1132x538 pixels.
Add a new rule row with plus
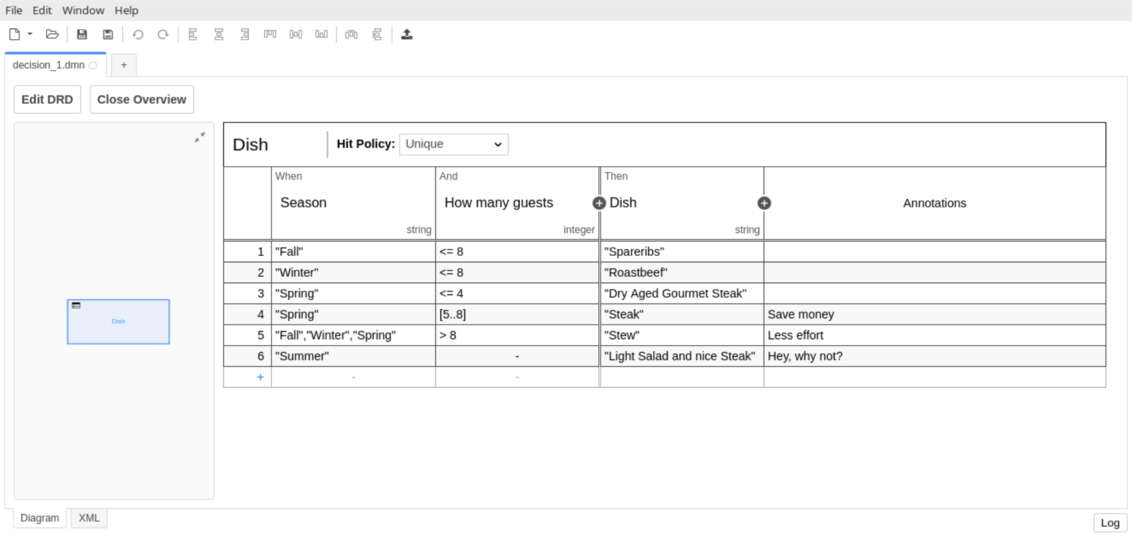click(260, 377)
